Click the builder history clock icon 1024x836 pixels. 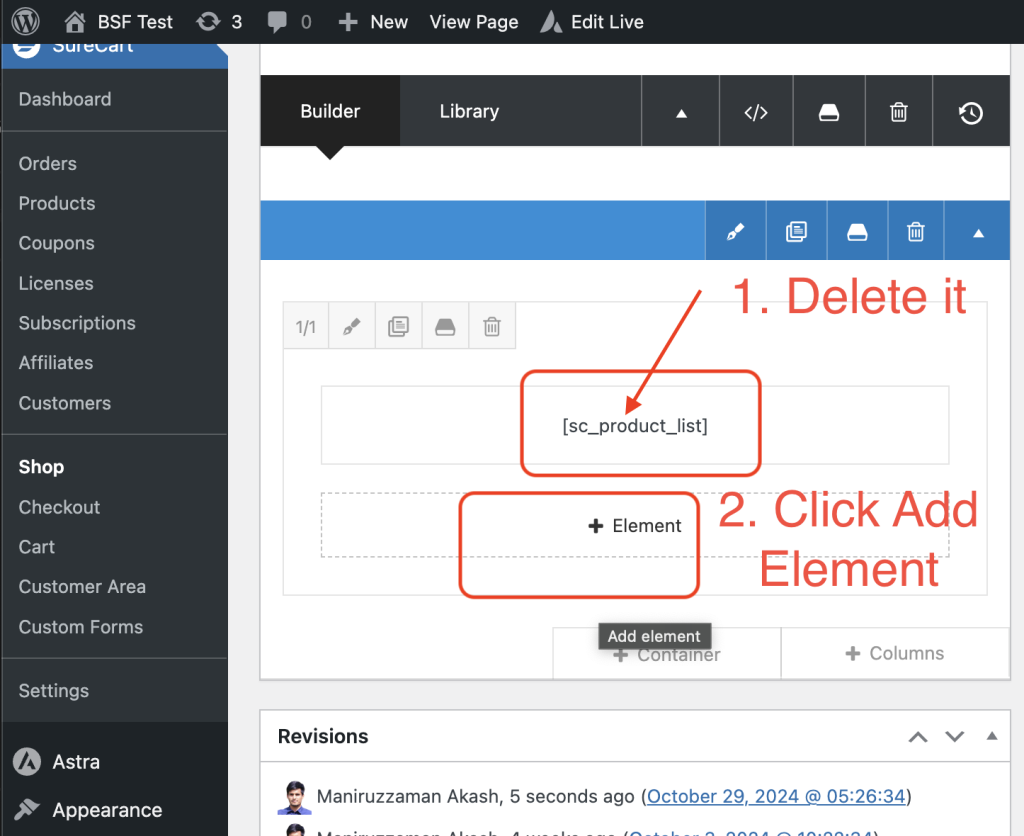pyautogui.click(x=970, y=113)
